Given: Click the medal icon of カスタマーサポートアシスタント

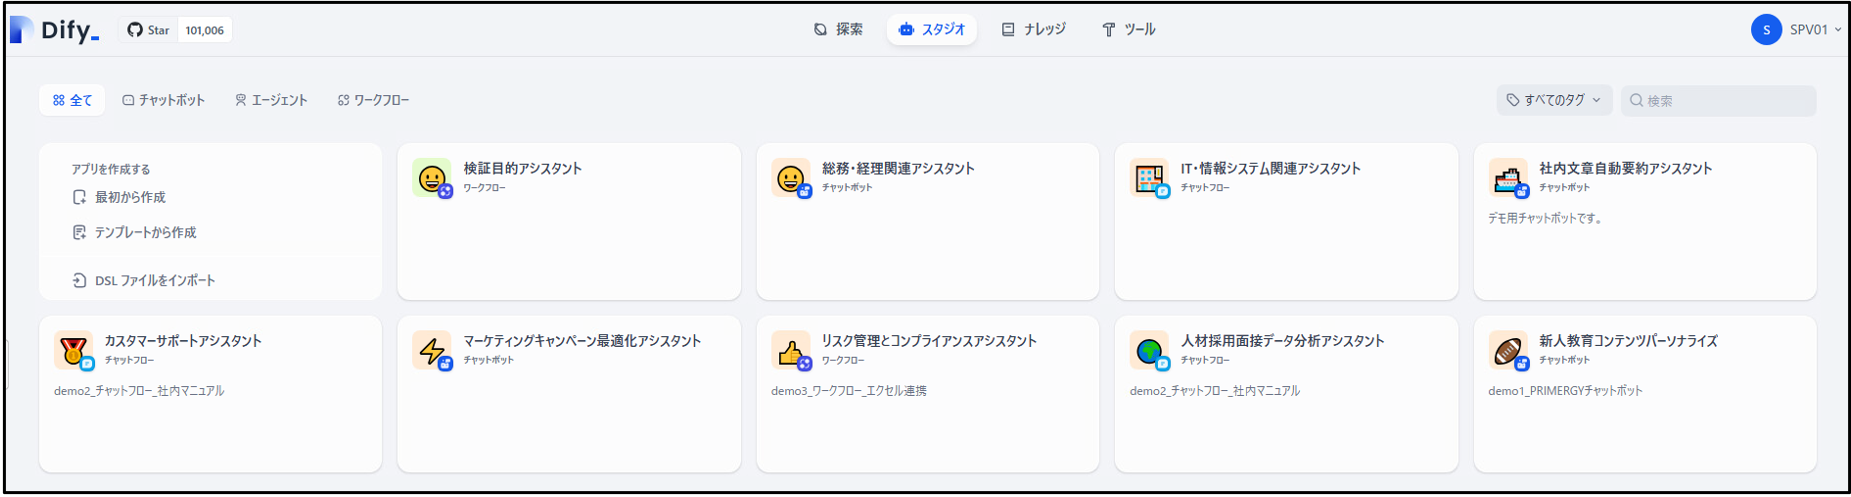Looking at the screenshot, I should click(x=73, y=351).
